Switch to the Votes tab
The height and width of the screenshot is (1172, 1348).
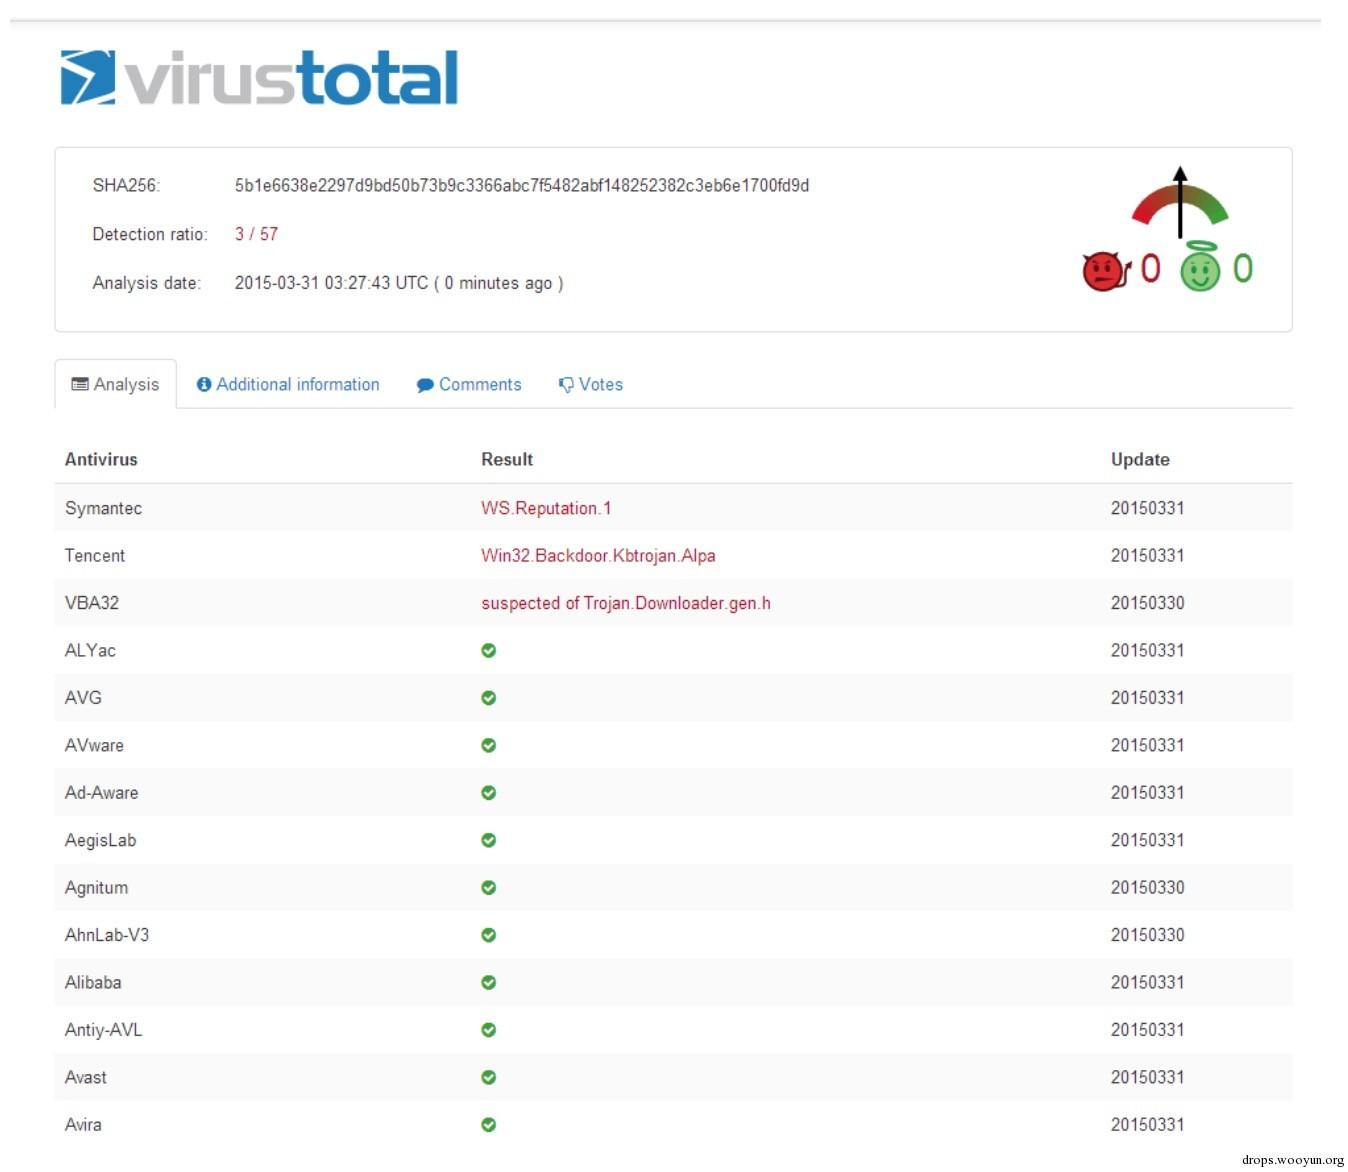pos(591,384)
